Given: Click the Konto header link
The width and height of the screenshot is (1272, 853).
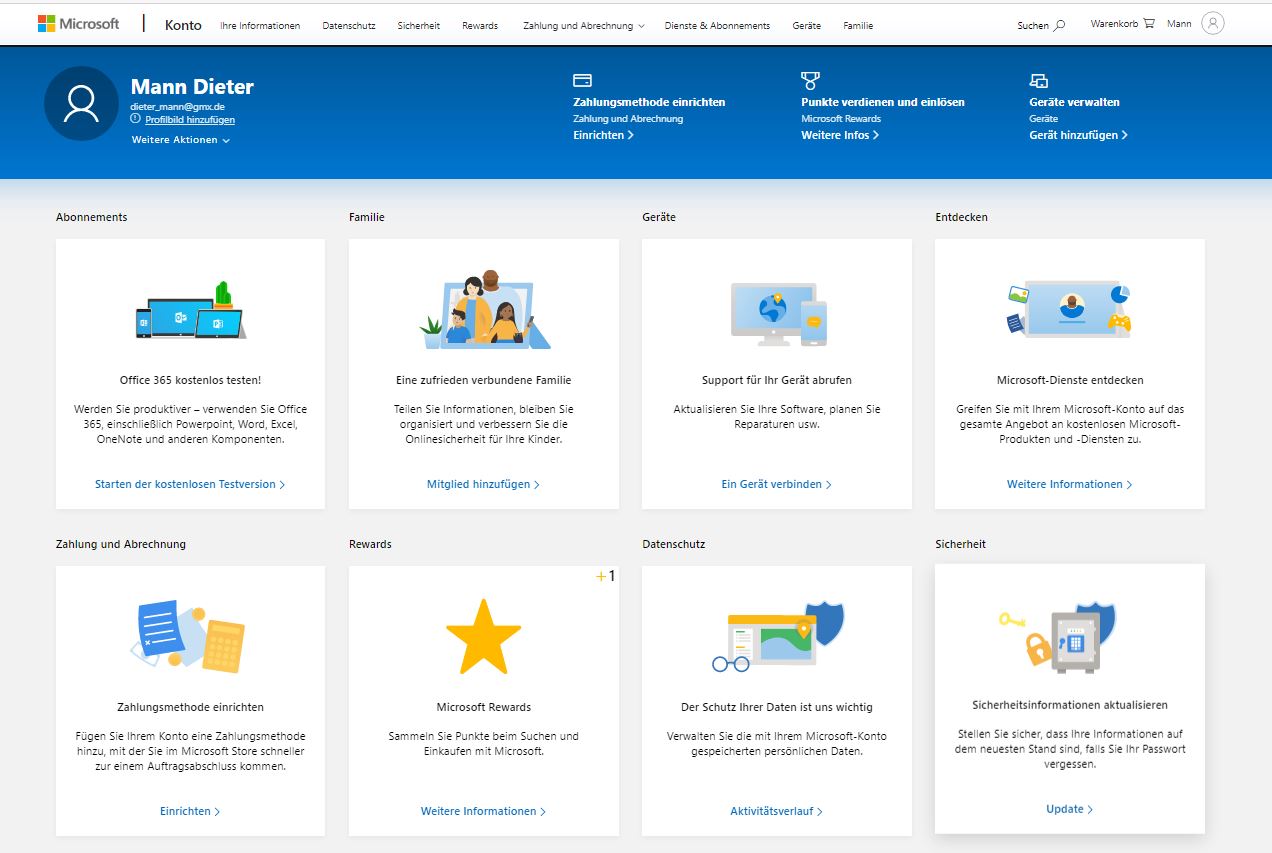Looking at the screenshot, I should pos(183,24).
